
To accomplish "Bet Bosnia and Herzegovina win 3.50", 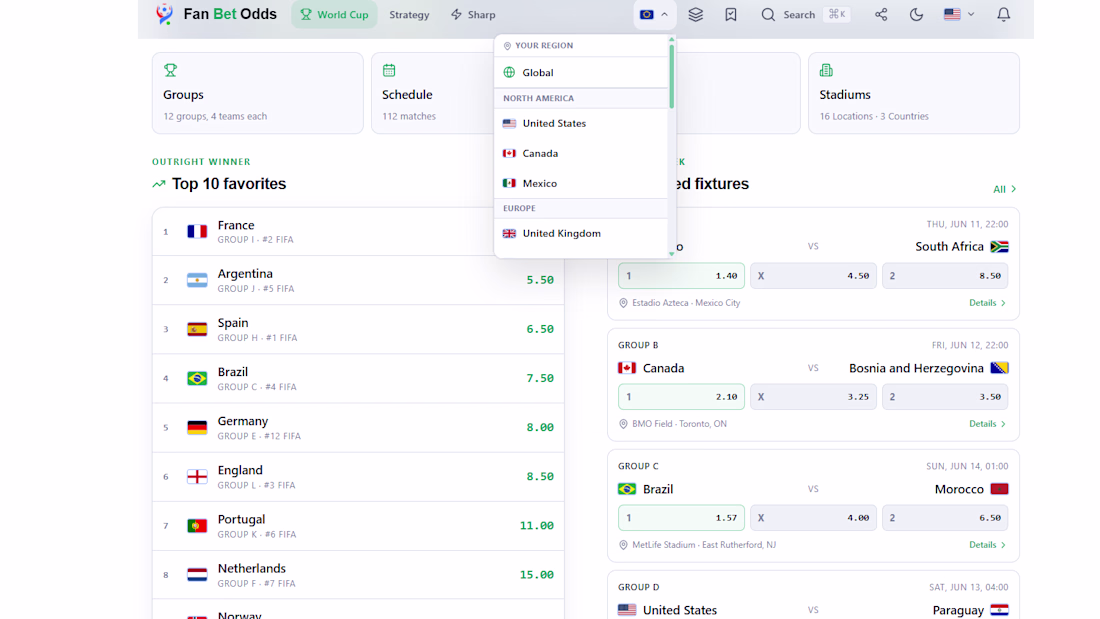I will pyautogui.click(x=945, y=397).
